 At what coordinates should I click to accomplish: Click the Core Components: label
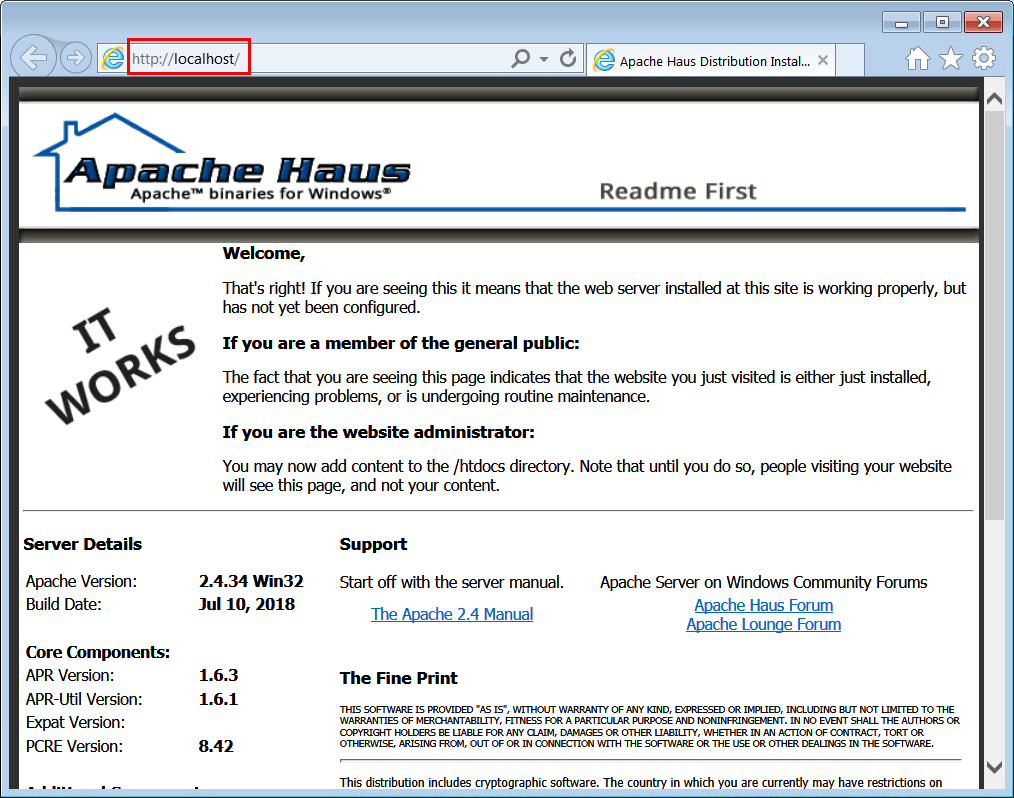tap(98, 652)
